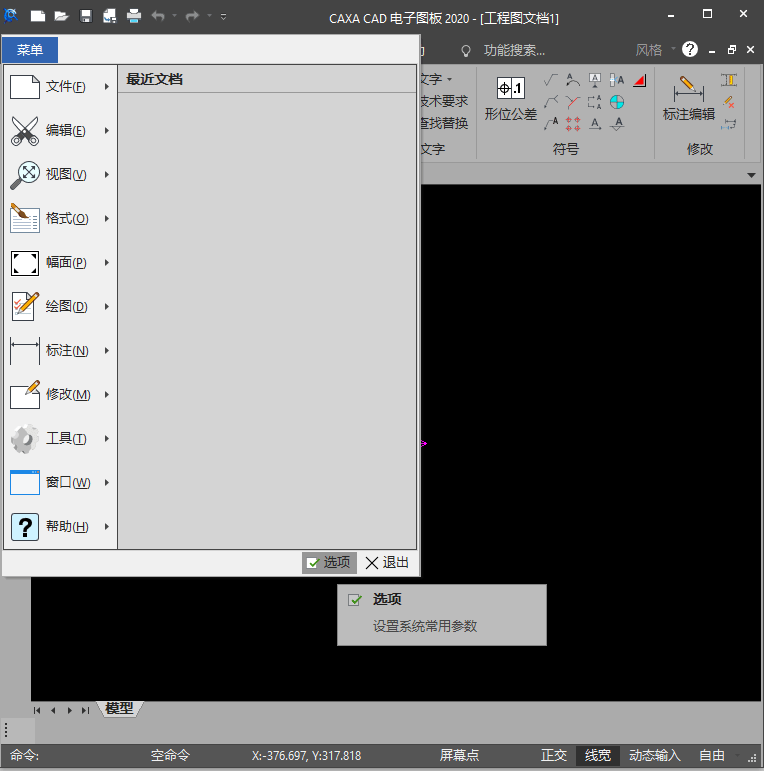Image resolution: width=764 pixels, height=771 pixels.
Task: Open the 编辑(E) menu
Action: (60, 130)
